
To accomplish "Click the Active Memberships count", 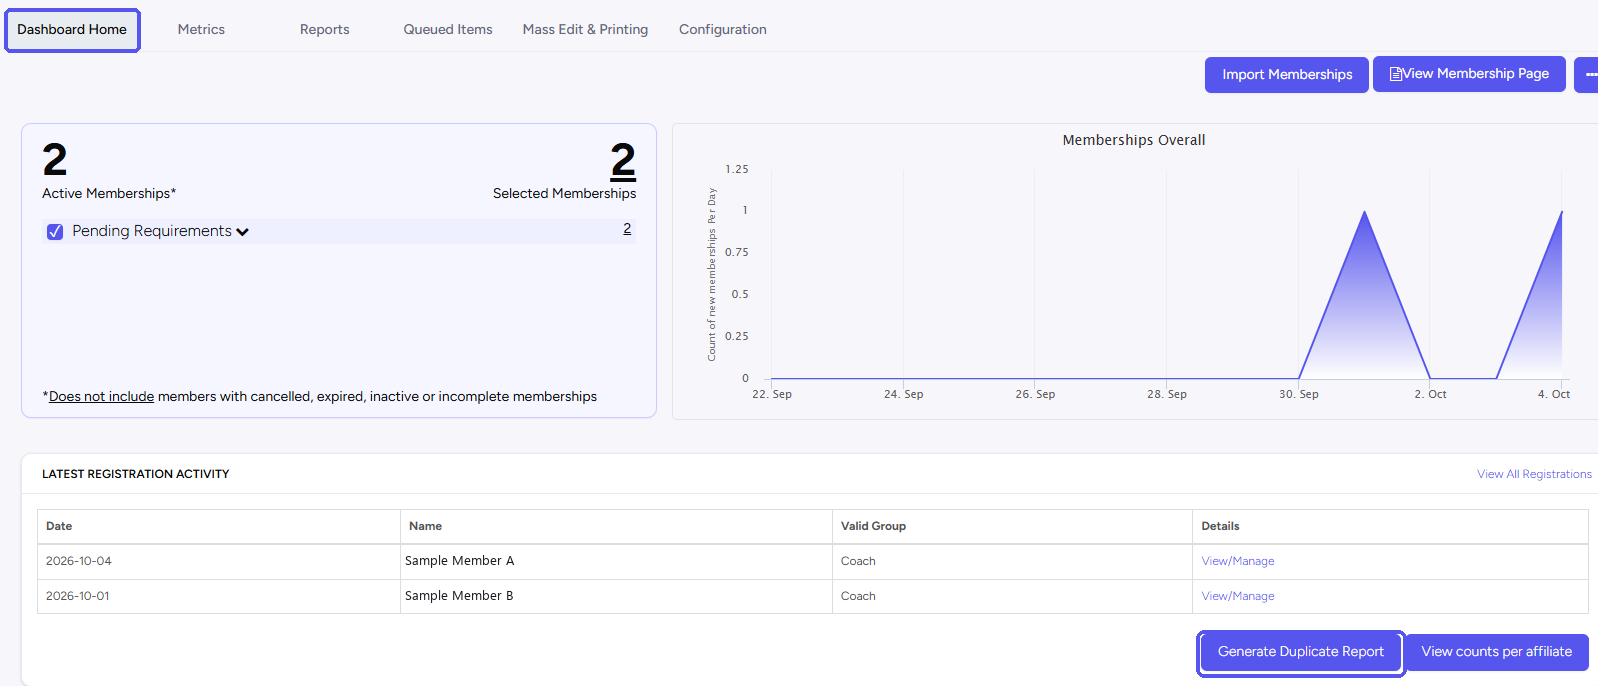I will click(55, 160).
